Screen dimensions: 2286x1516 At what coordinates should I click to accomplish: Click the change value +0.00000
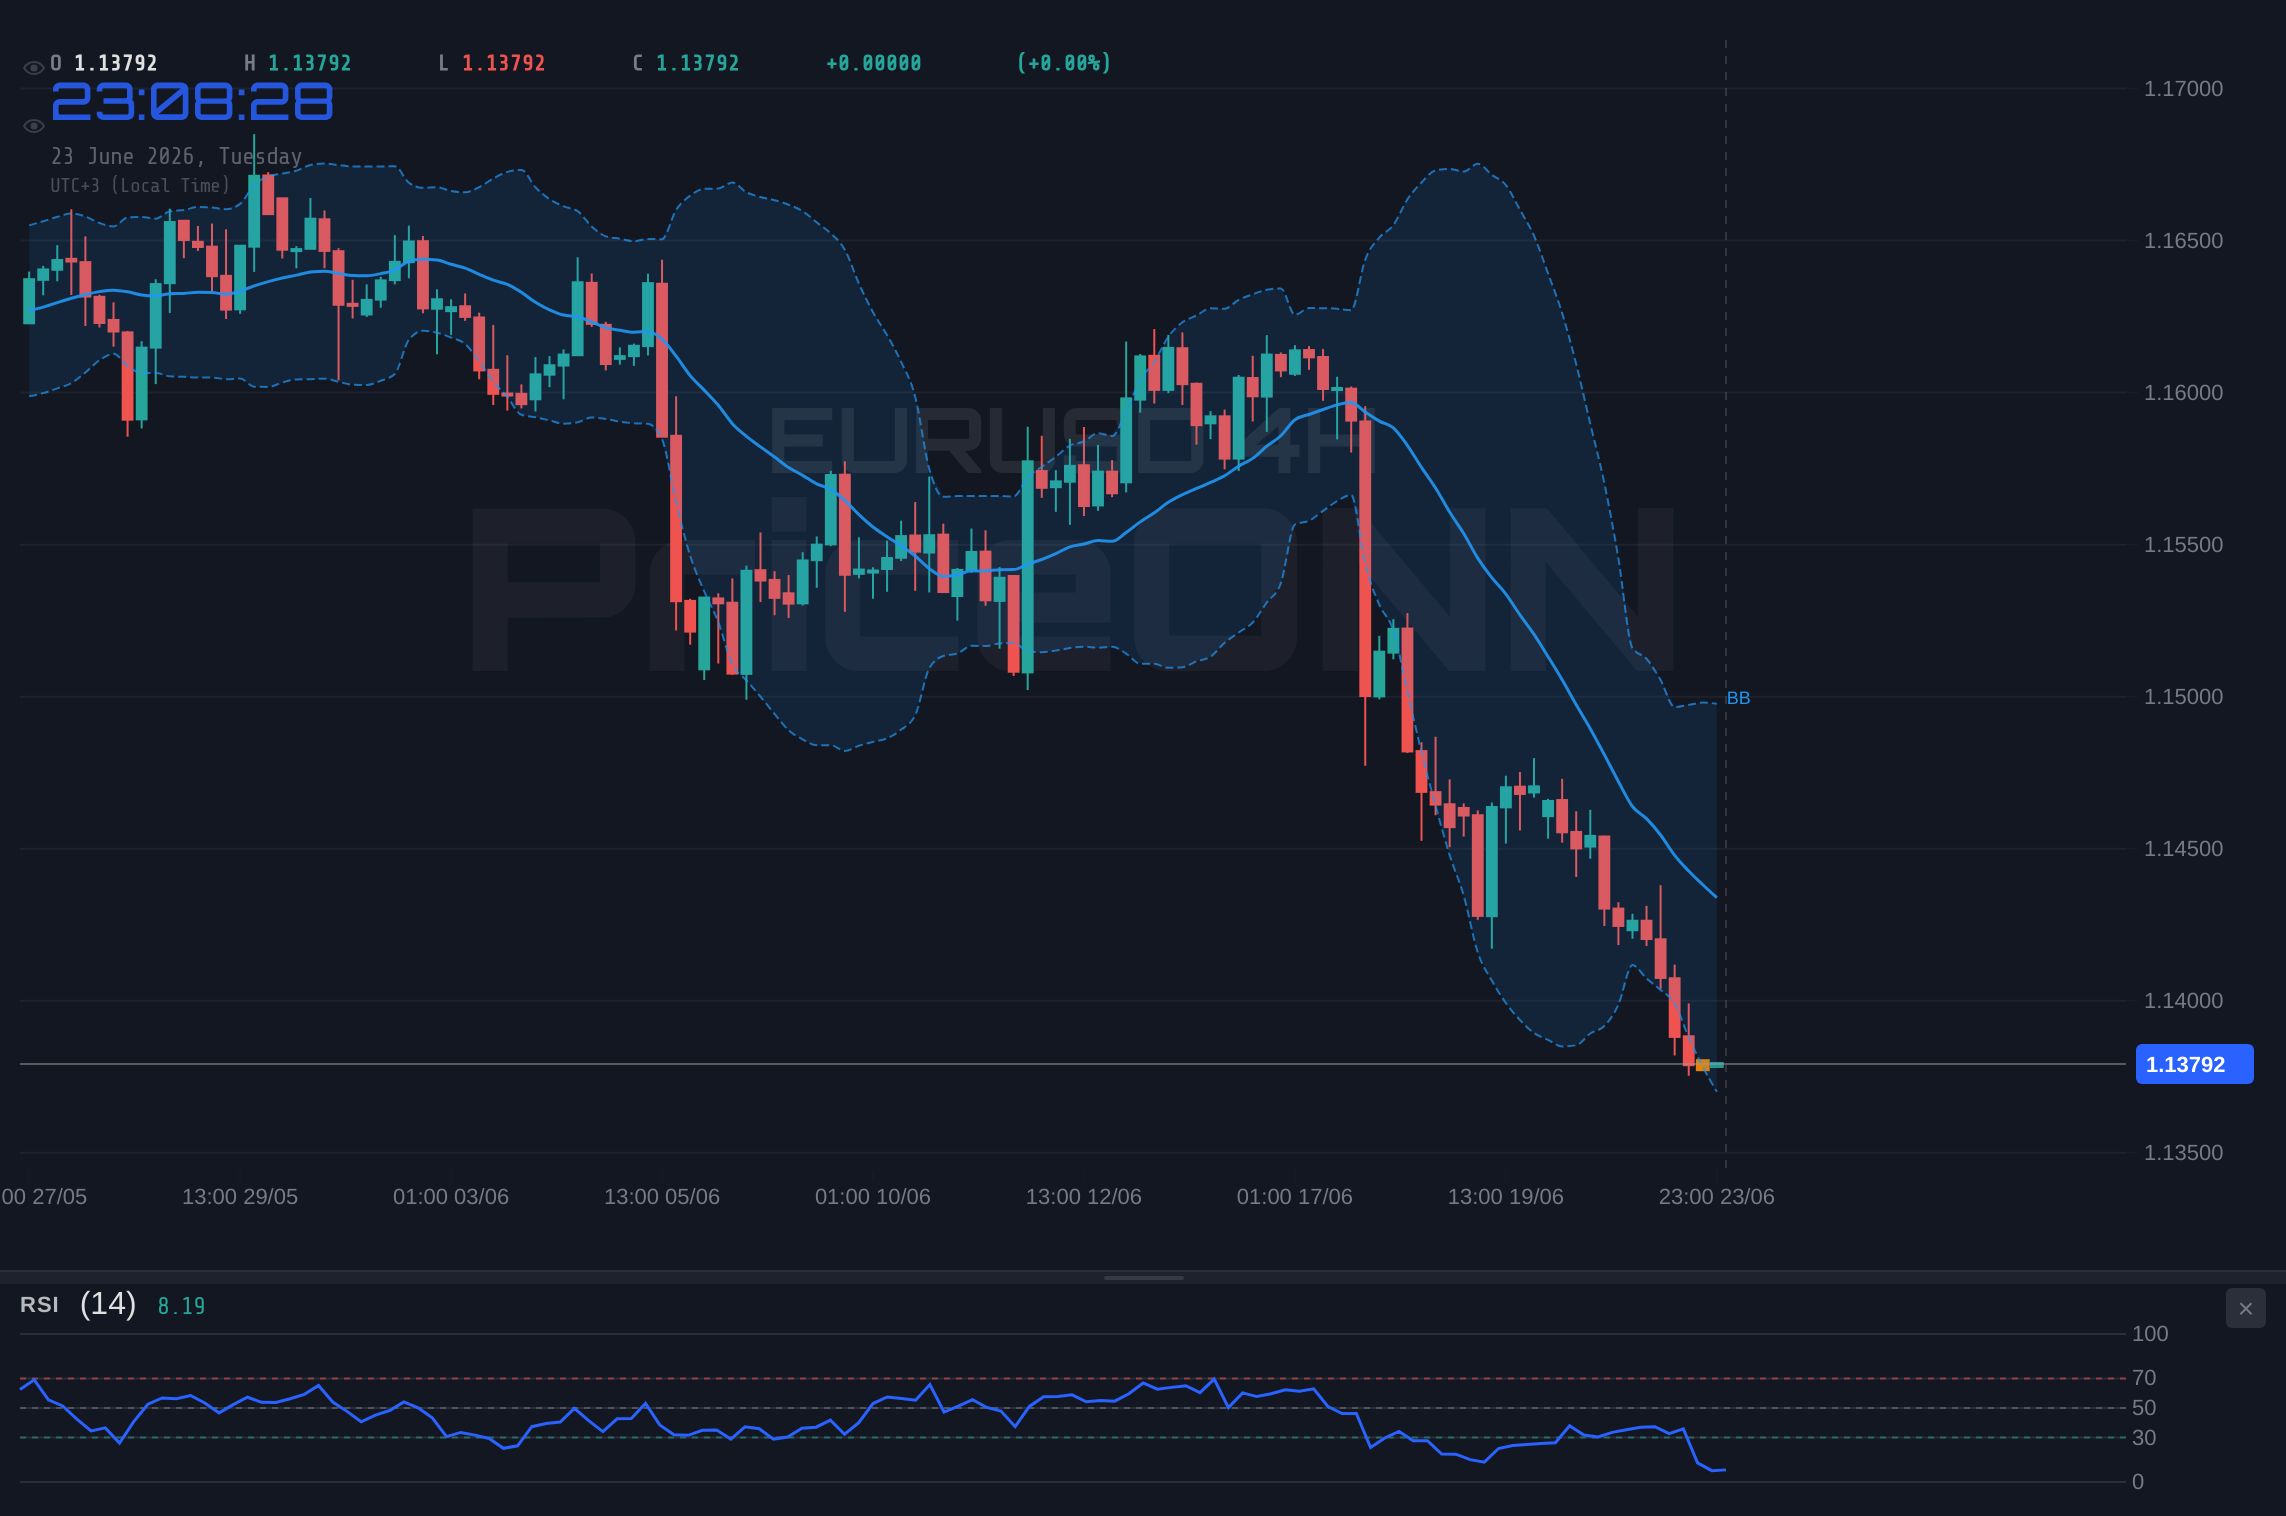pos(873,63)
